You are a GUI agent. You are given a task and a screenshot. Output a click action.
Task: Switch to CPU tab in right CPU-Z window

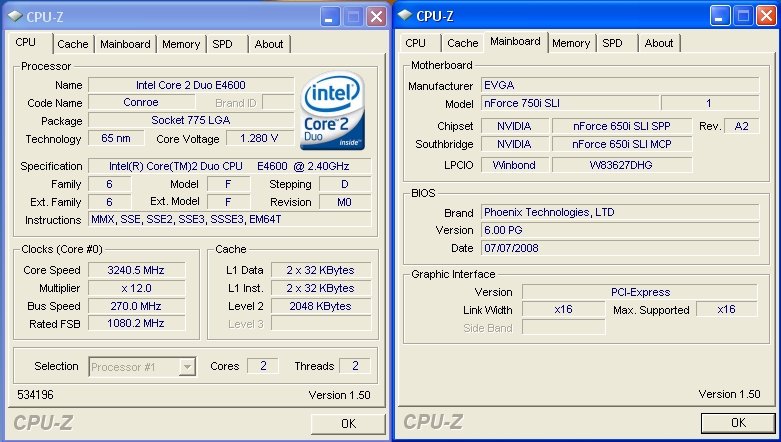click(x=415, y=43)
